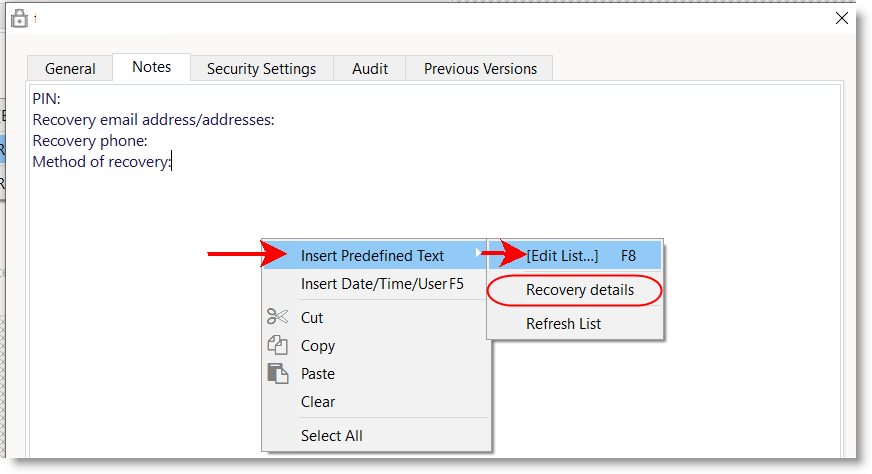The width and height of the screenshot is (872, 474).
Task: Click the Recovery email address line
Action: 153,120
